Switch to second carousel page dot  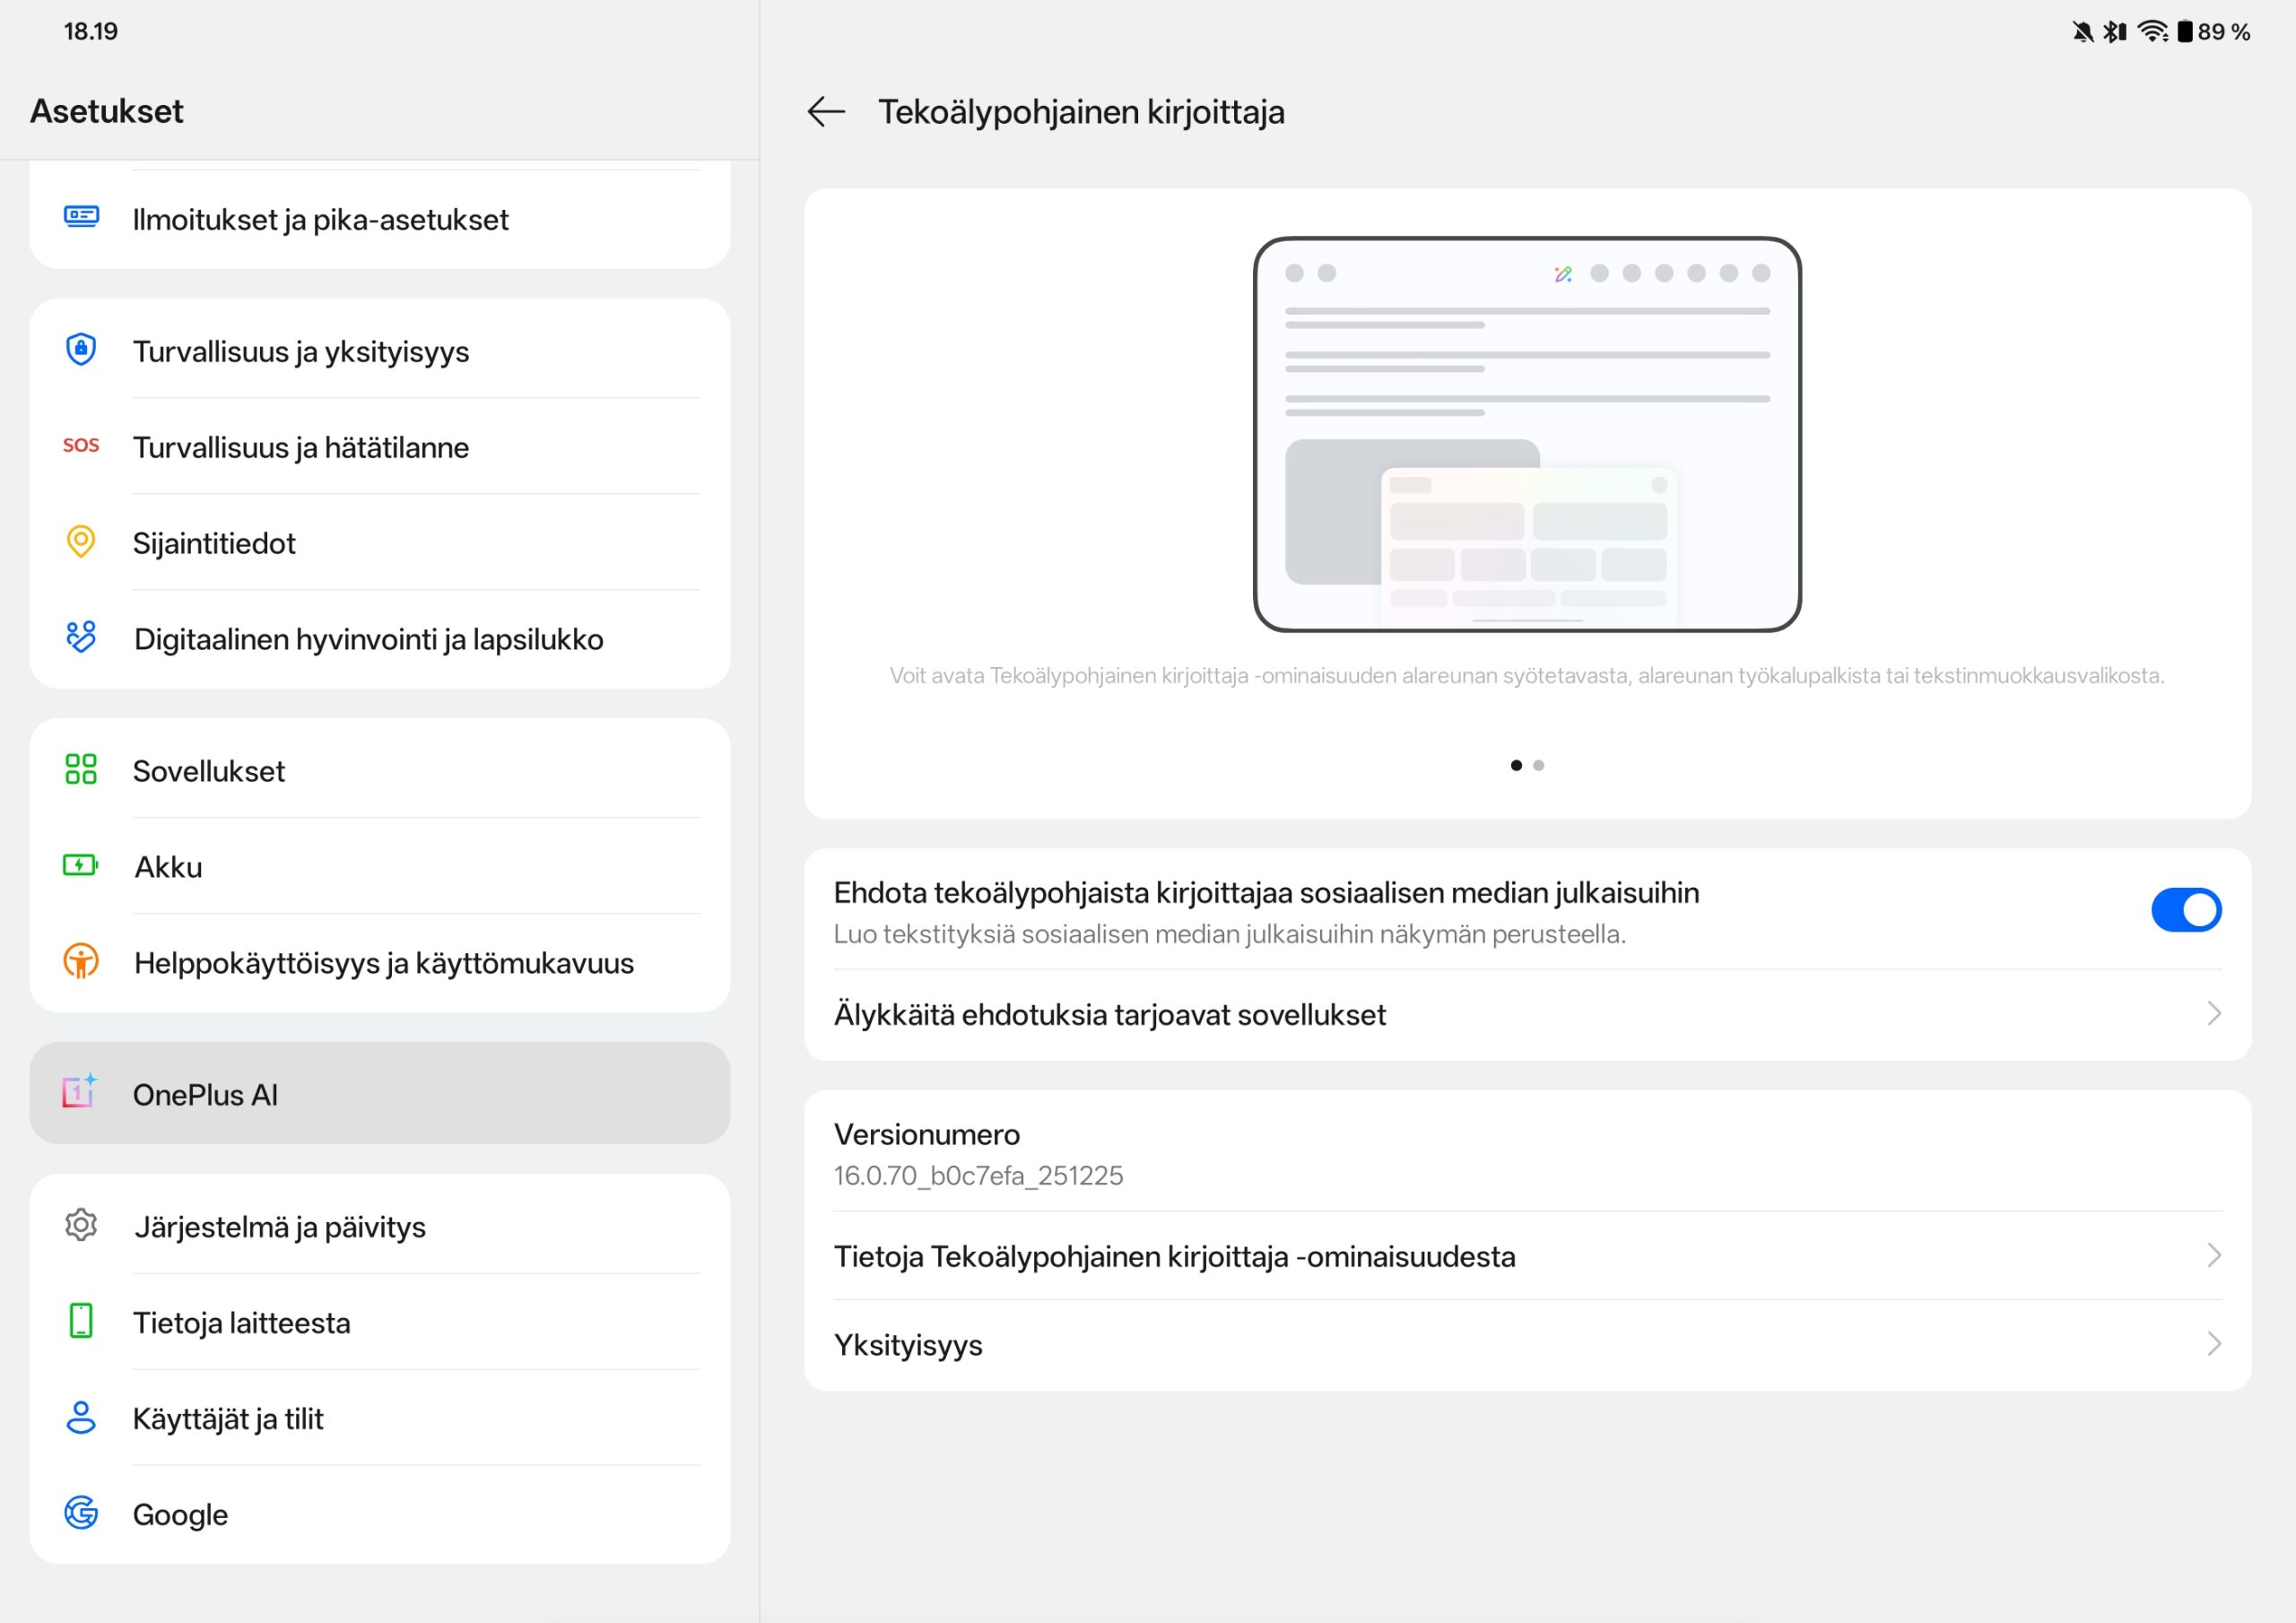1539,766
